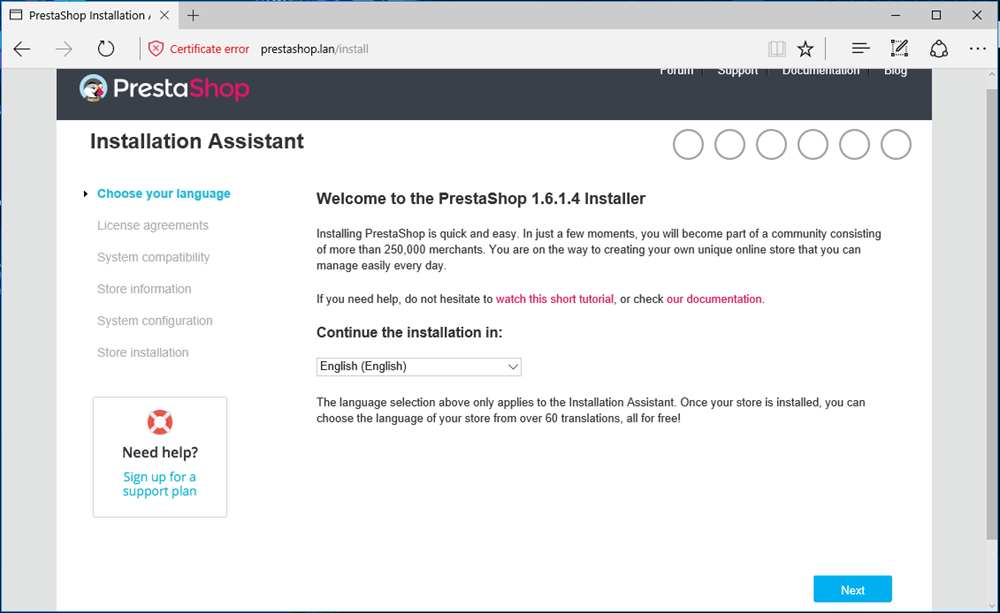The height and width of the screenshot is (613, 1000).
Task: Open the watch this short tutorial link
Action: click(x=555, y=299)
